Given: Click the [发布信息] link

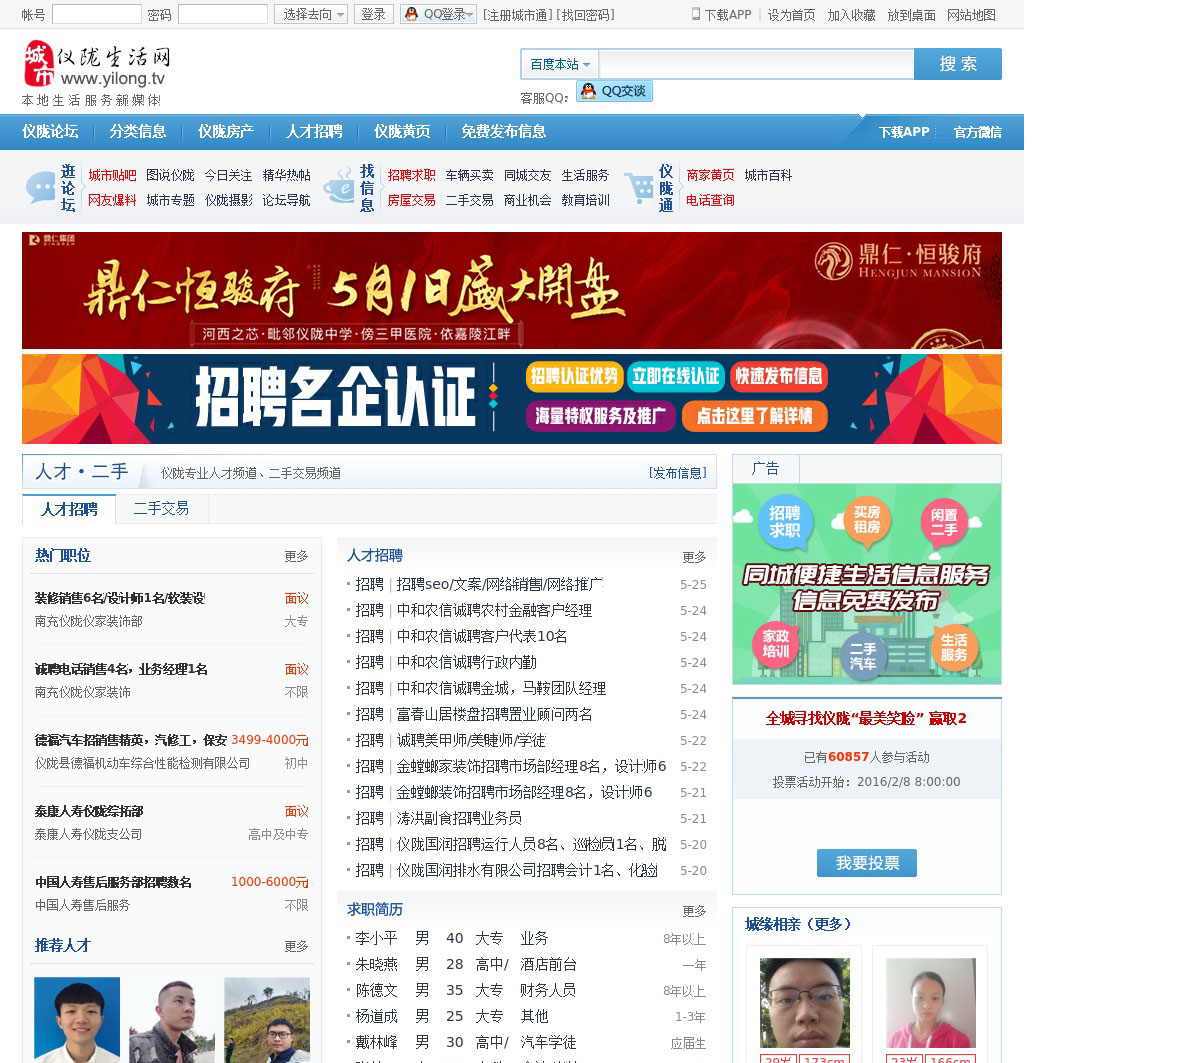Looking at the screenshot, I should click(x=678, y=473).
